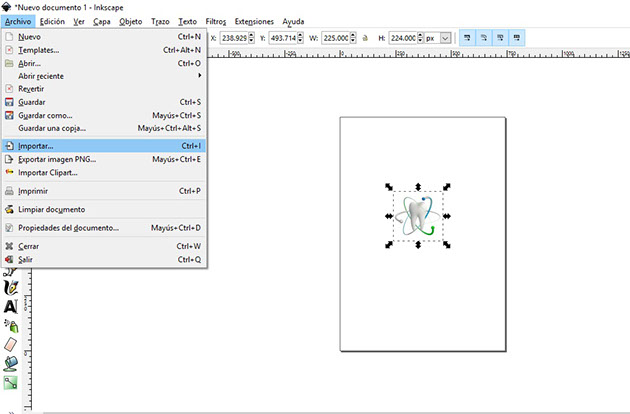630x414 pixels.
Task: Click the Abrir folder icon
Action: pos(9,63)
